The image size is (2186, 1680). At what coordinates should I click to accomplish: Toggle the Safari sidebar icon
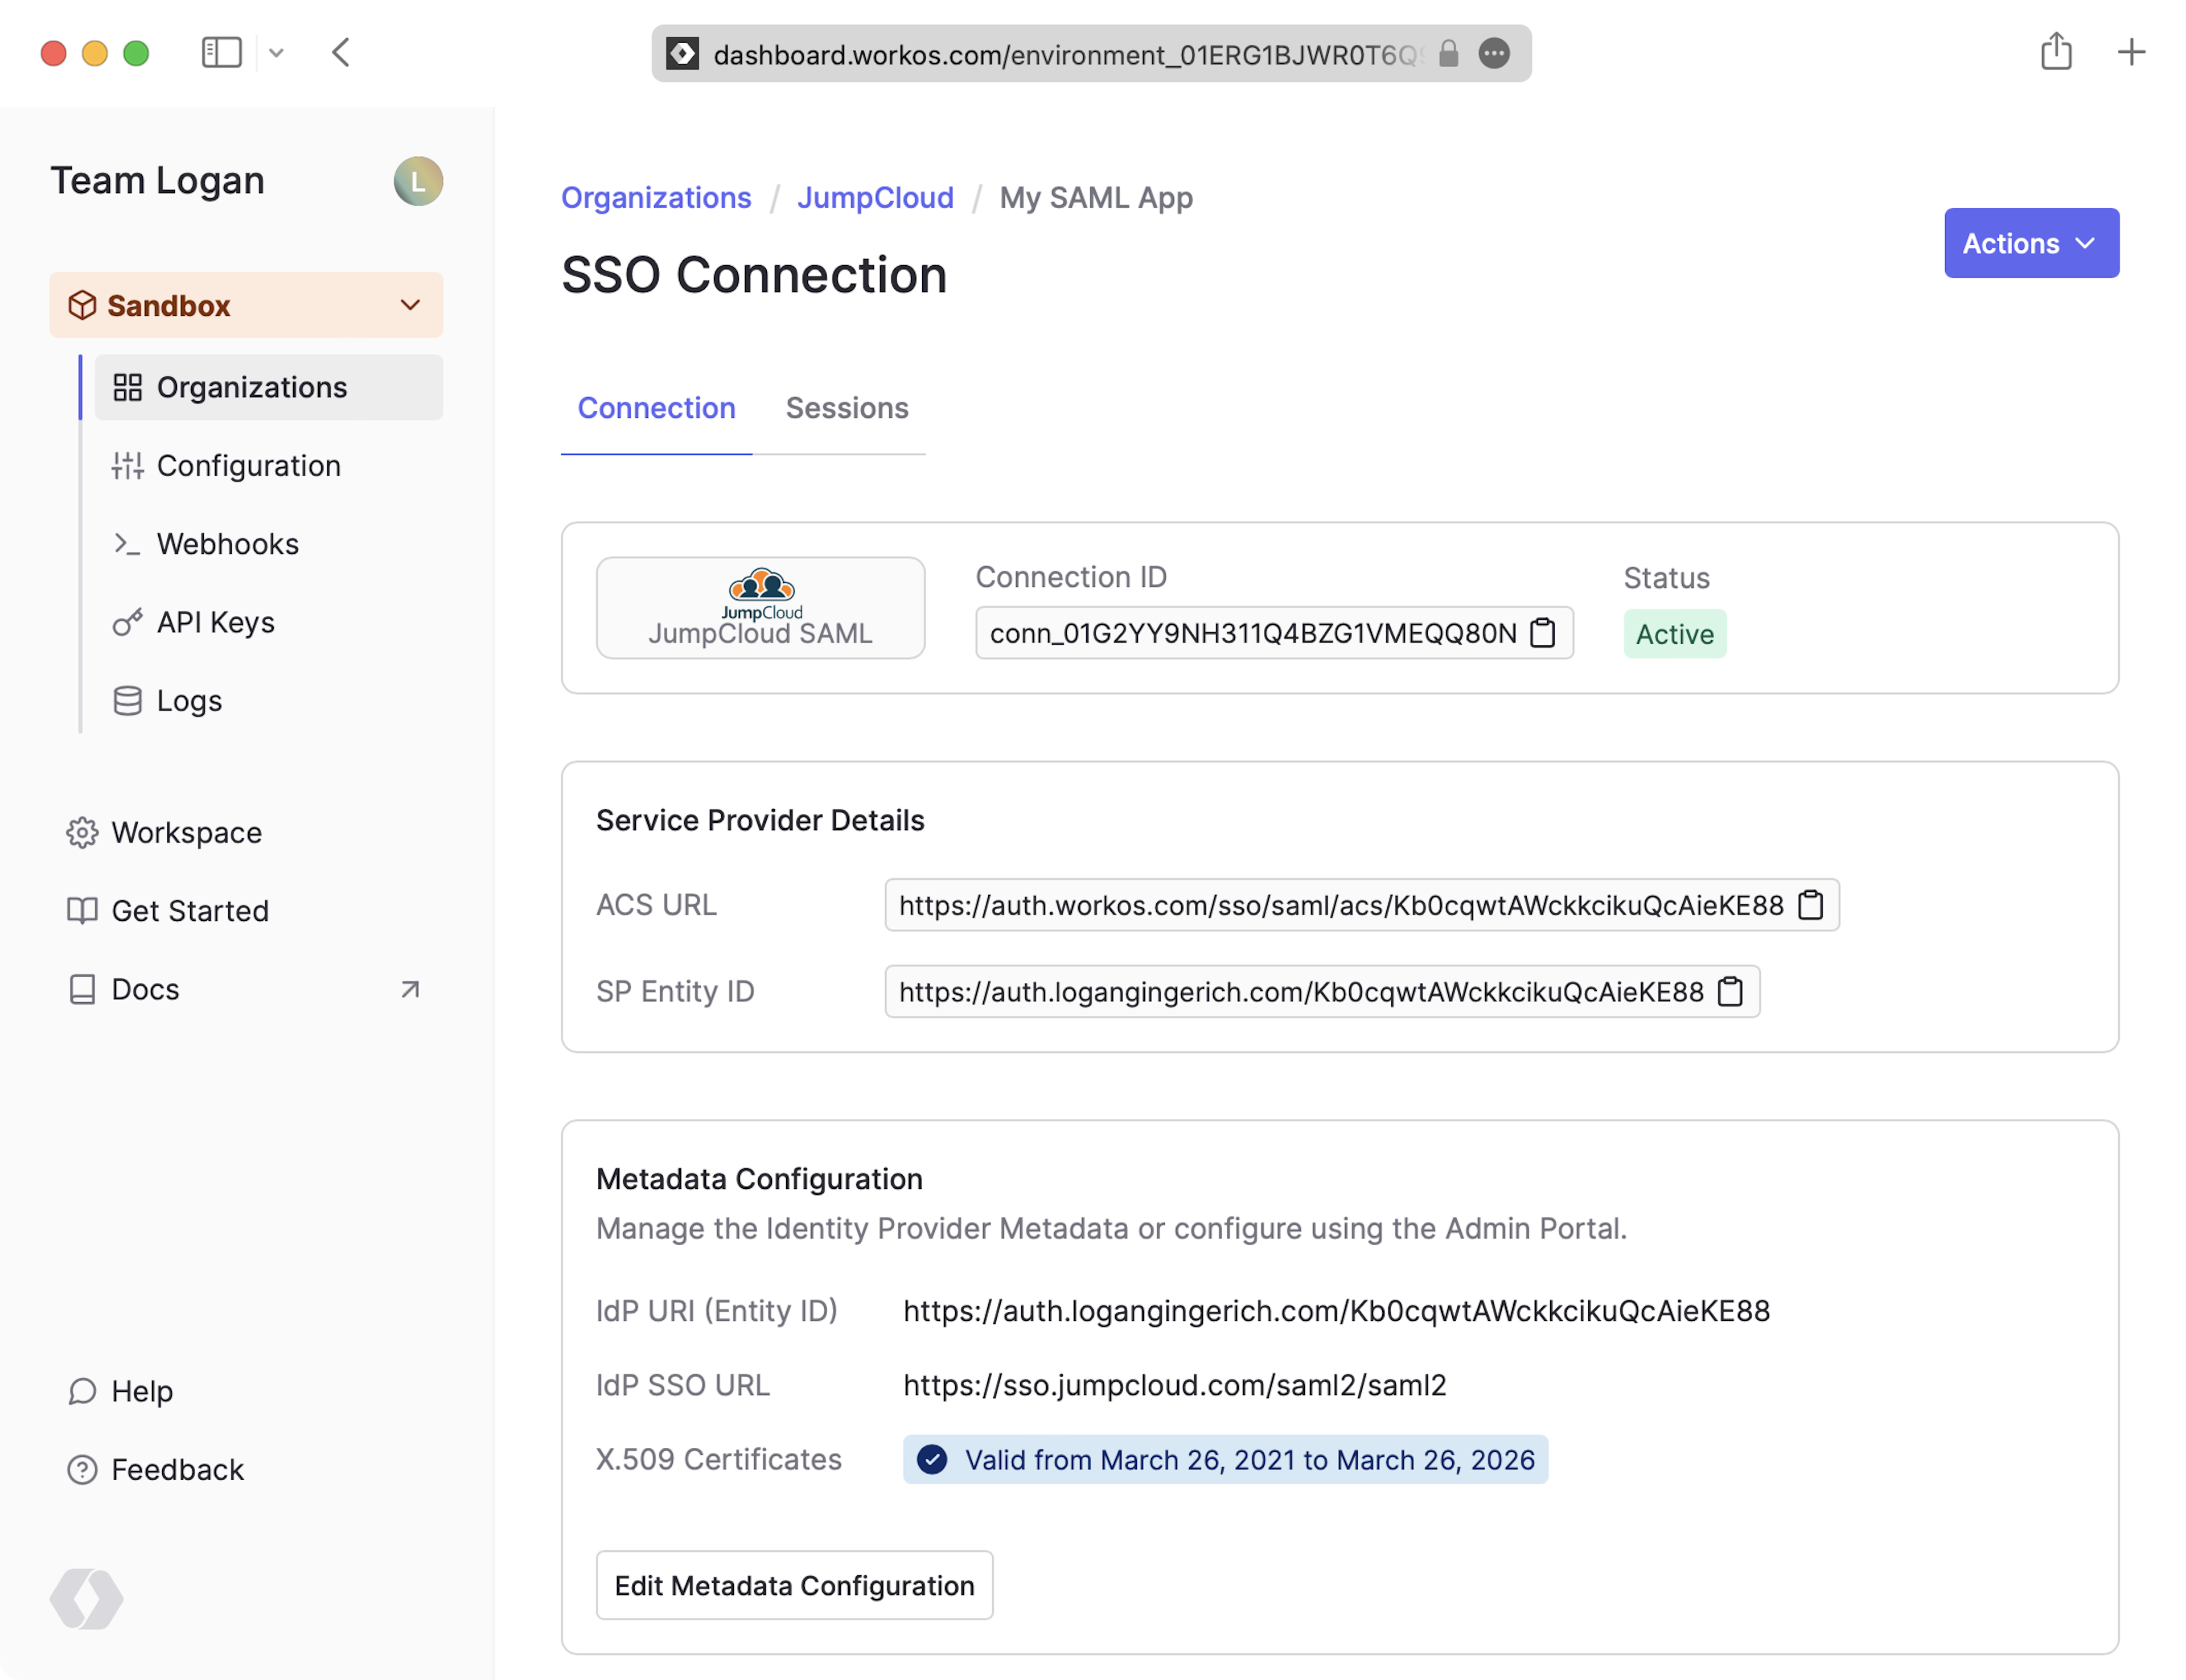pyautogui.click(x=221, y=52)
